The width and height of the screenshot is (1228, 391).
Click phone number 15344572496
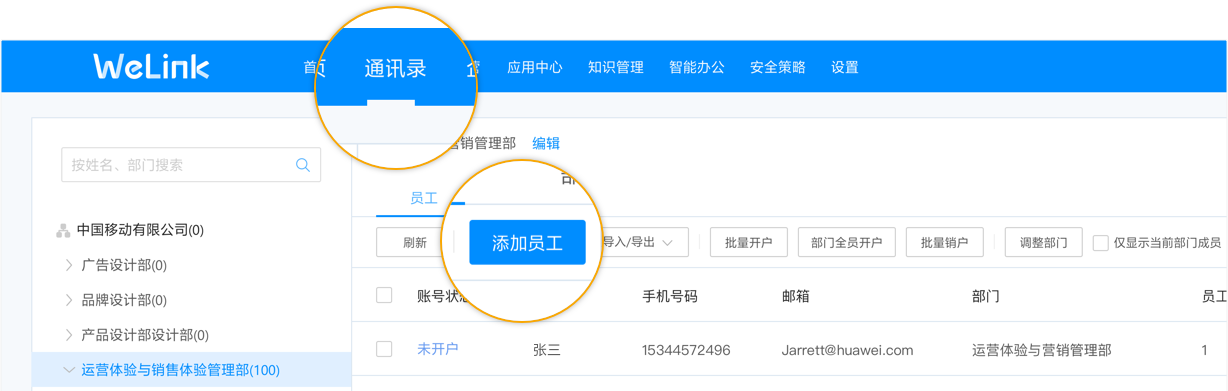click(x=686, y=350)
